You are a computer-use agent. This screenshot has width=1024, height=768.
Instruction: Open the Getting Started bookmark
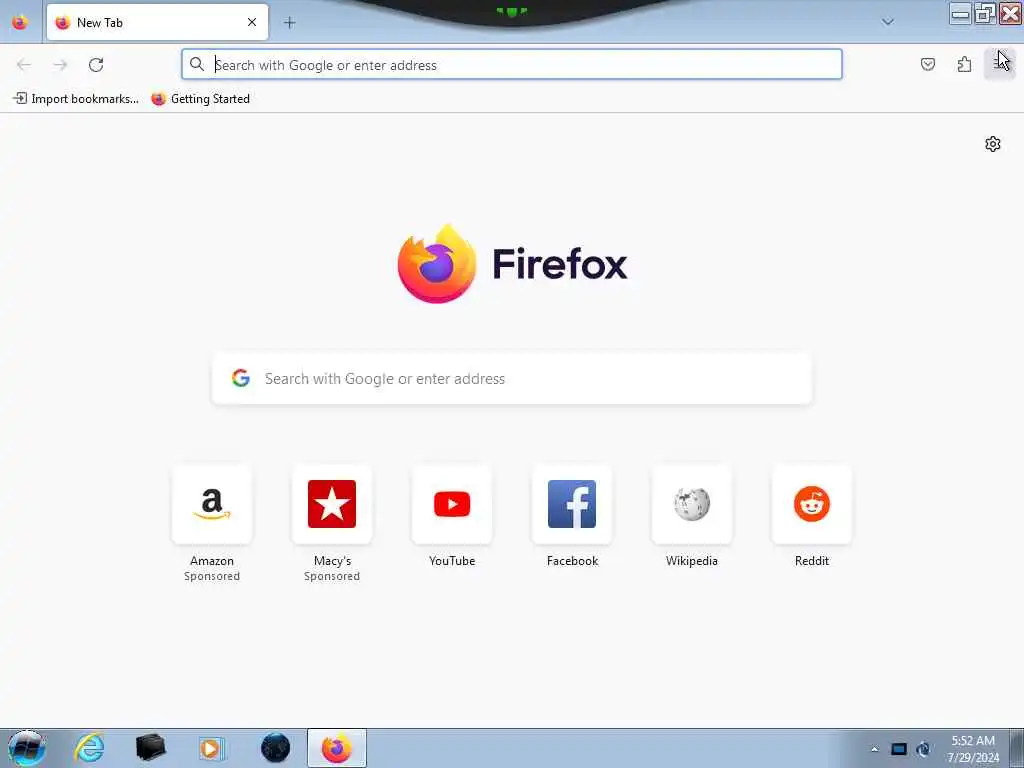pyautogui.click(x=200, y=99)
